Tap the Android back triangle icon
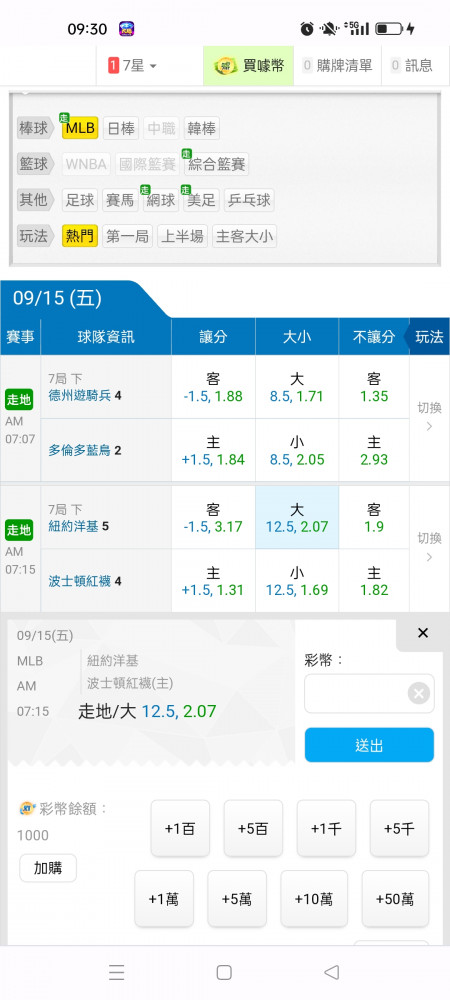 (x=331, y=972)
